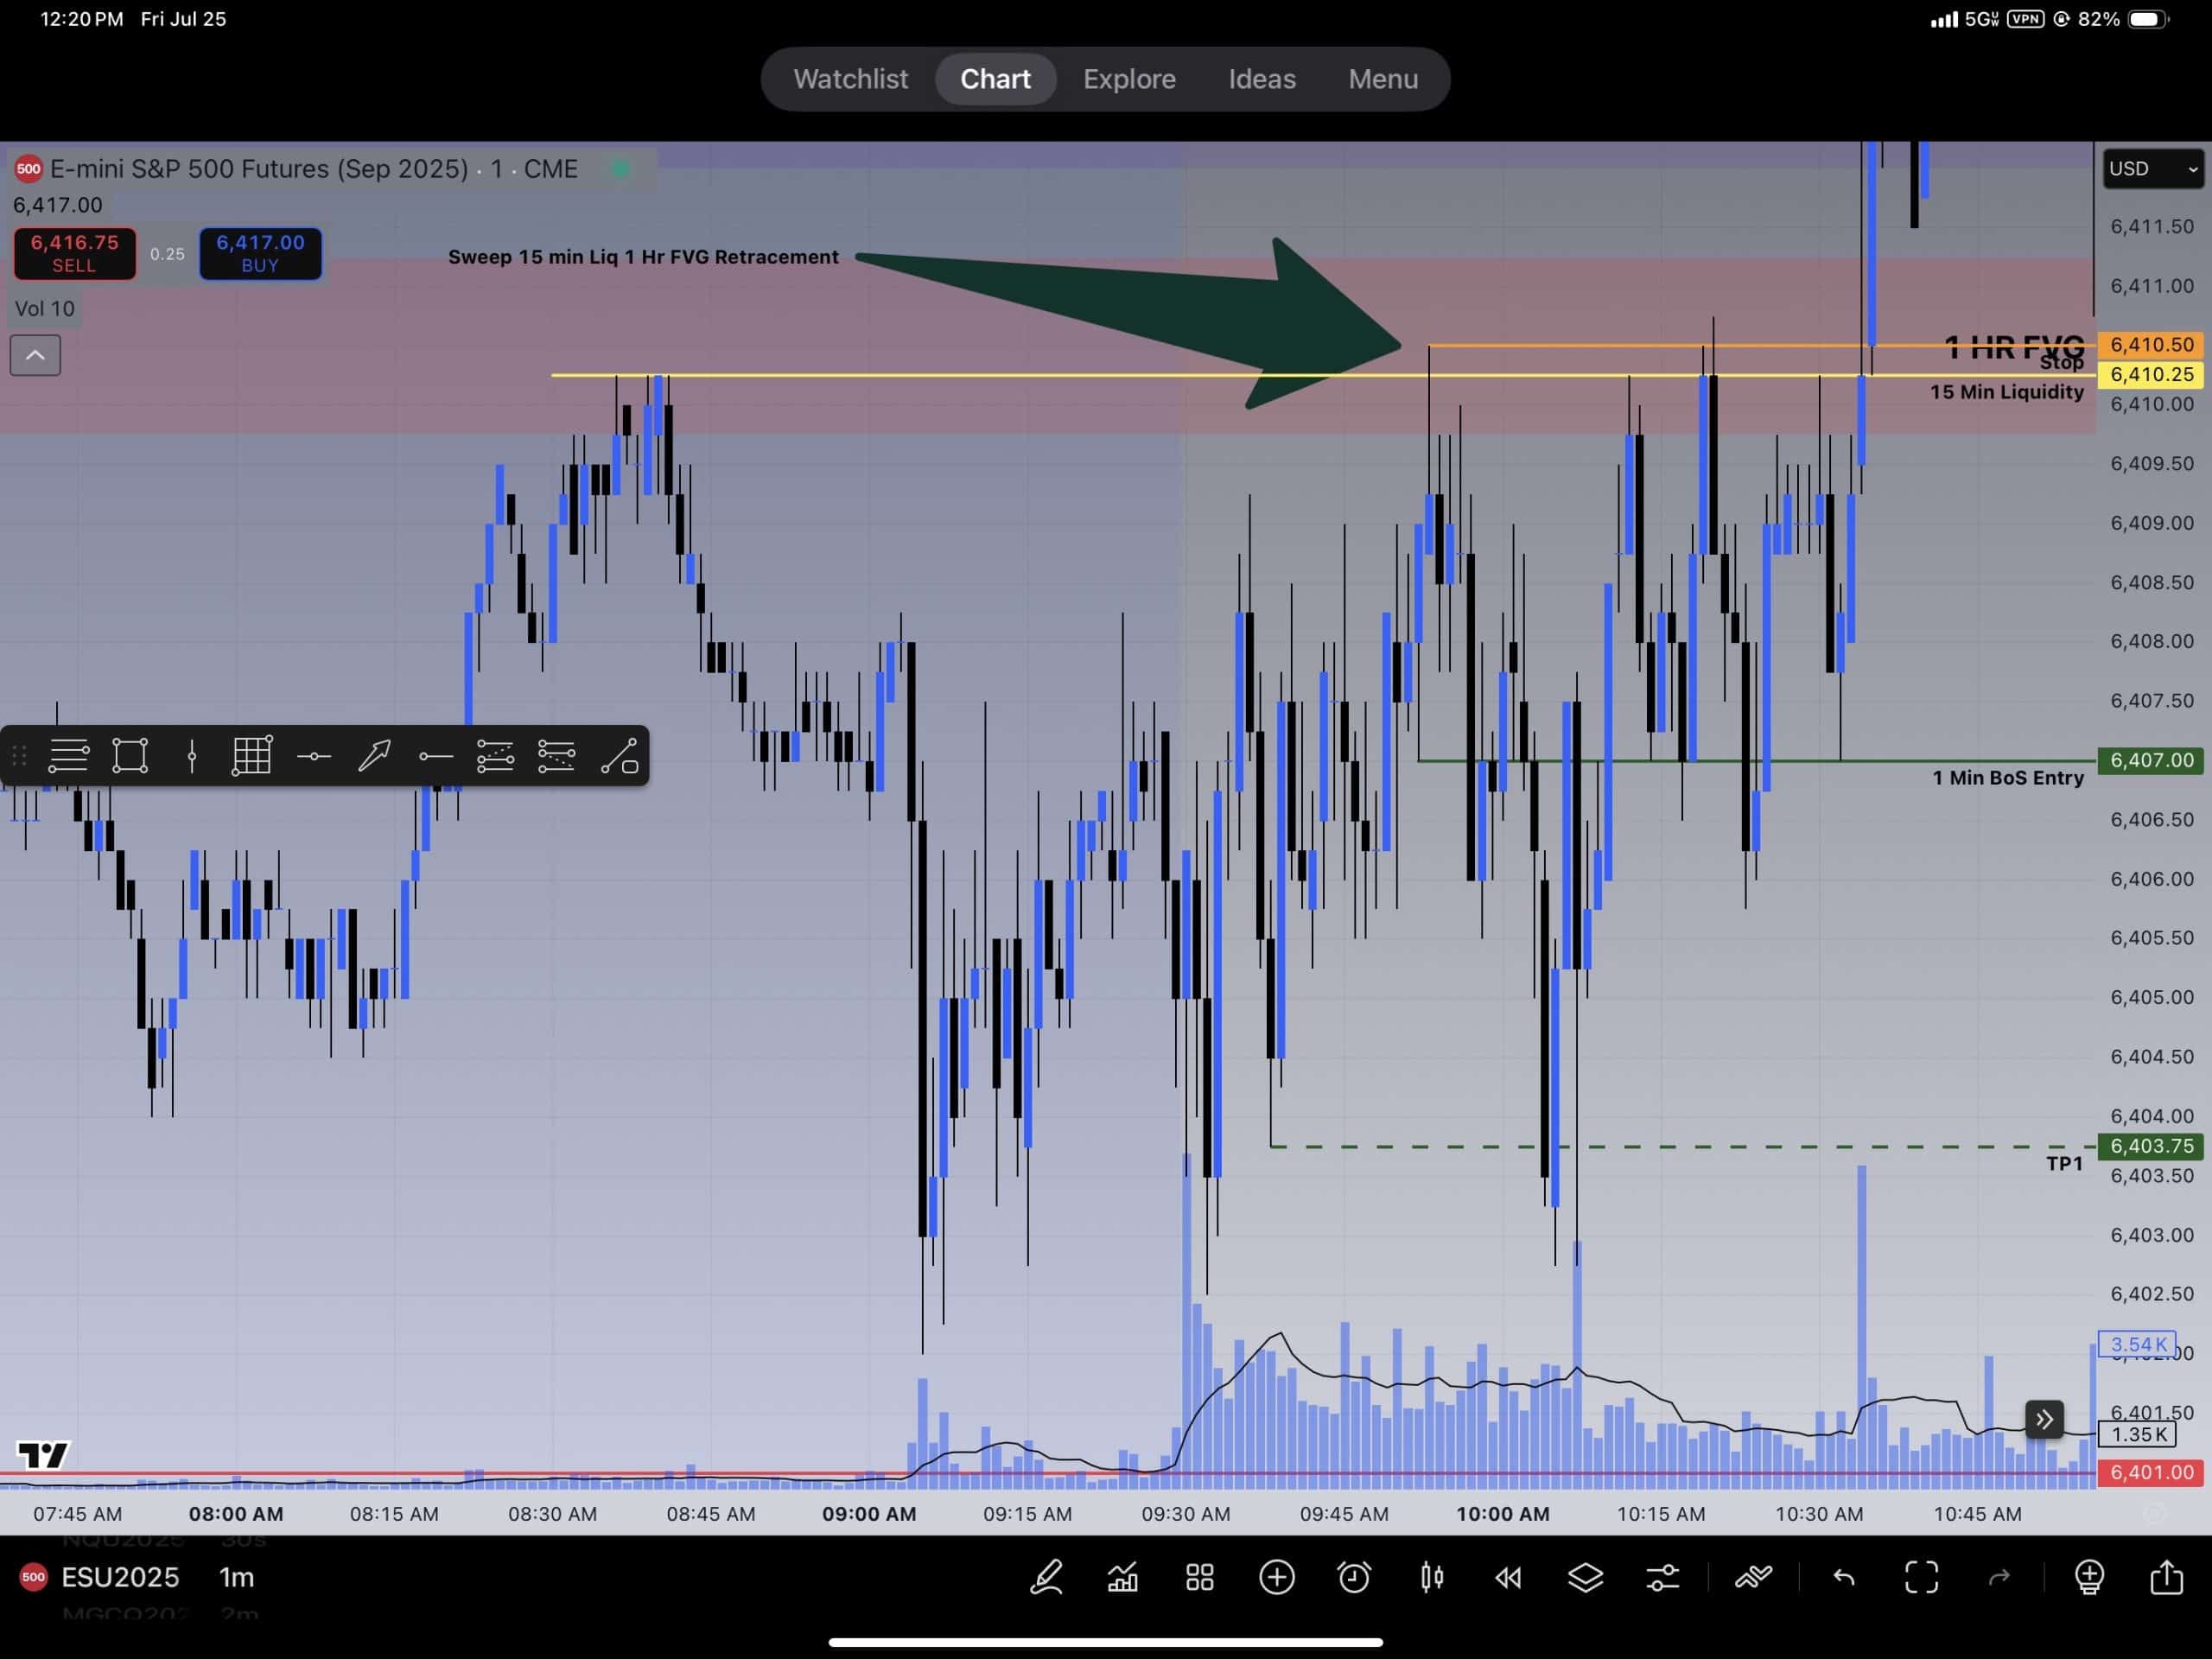The image size is (2212, 1659).
Task: Select the Gann box grid tool
Action: (252, 756)
